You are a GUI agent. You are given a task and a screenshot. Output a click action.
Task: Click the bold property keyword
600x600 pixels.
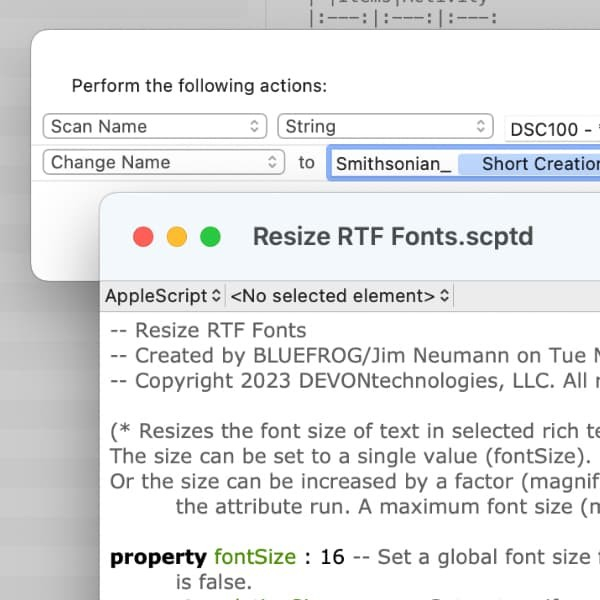[158, 557]
